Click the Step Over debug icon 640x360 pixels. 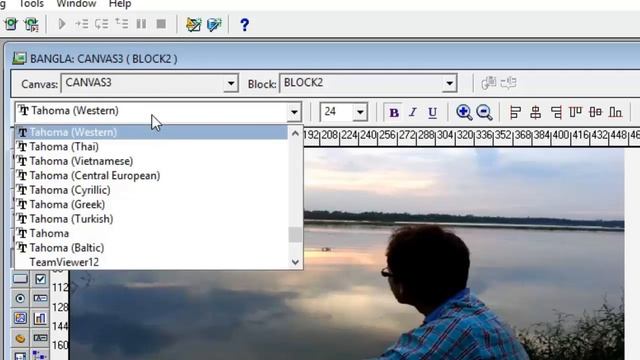click(x=102, y=24)
